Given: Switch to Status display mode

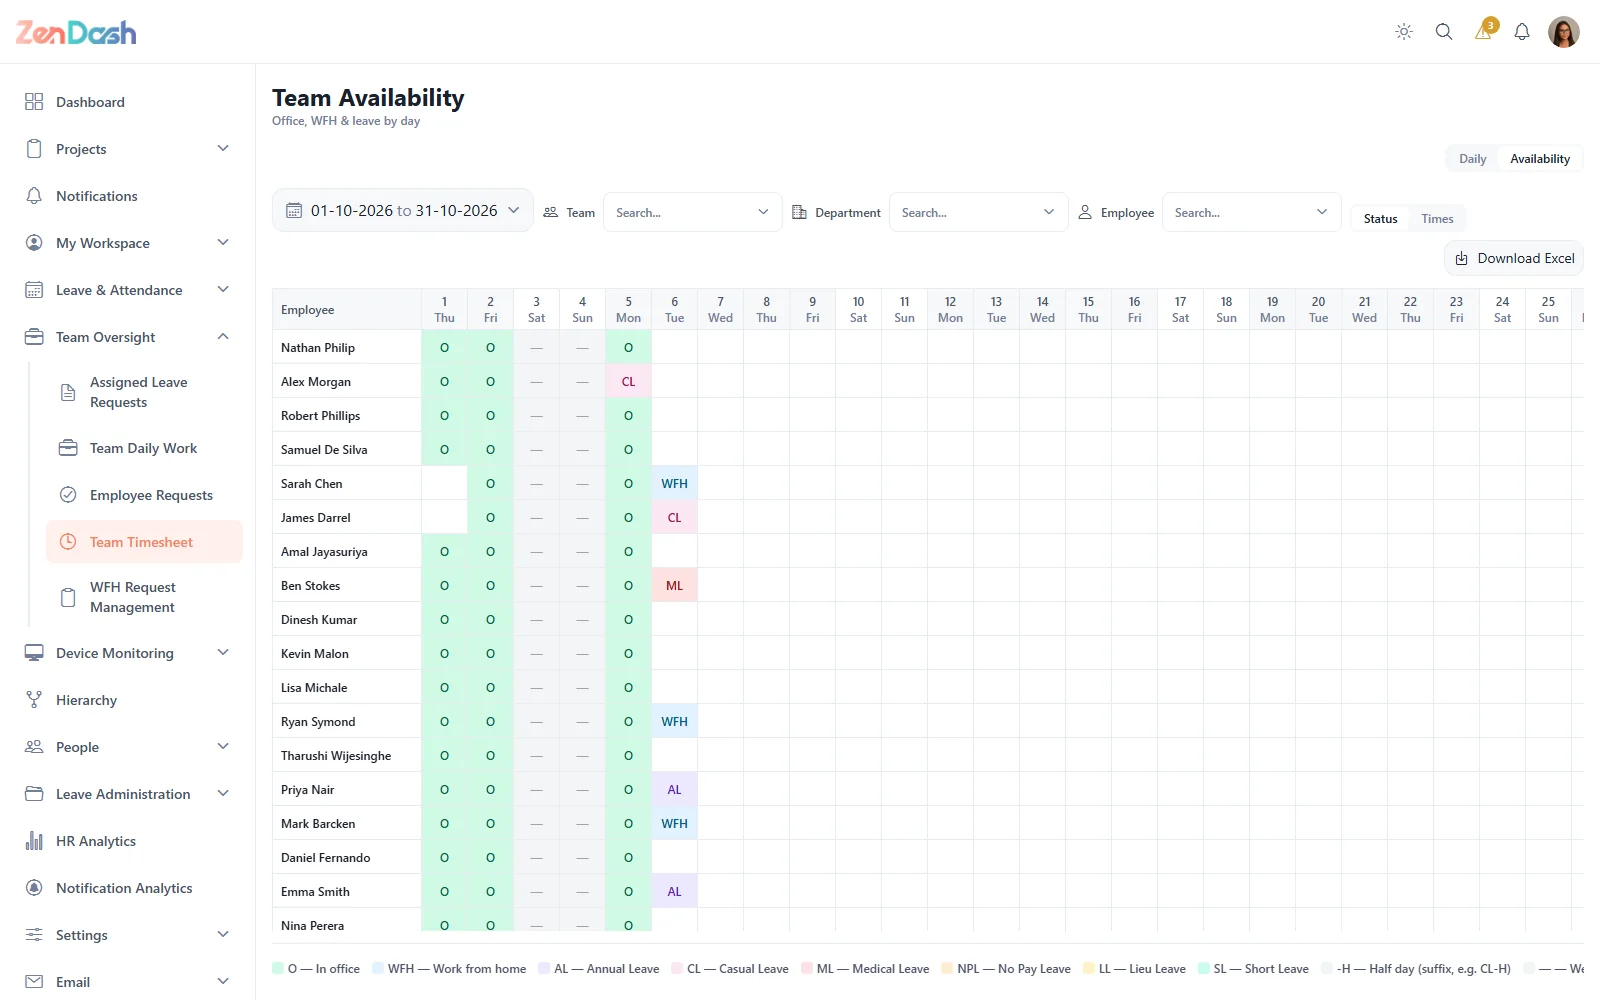Looking at the screenshot, I should (x=1380, y=219).
